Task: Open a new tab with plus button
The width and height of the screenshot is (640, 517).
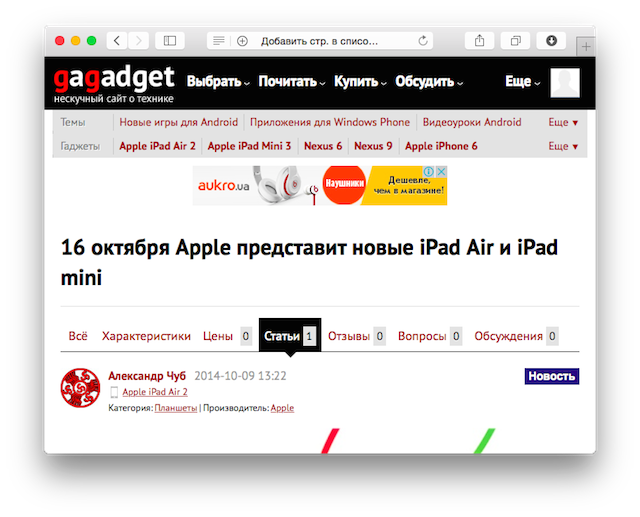Action: coord(586,47)
